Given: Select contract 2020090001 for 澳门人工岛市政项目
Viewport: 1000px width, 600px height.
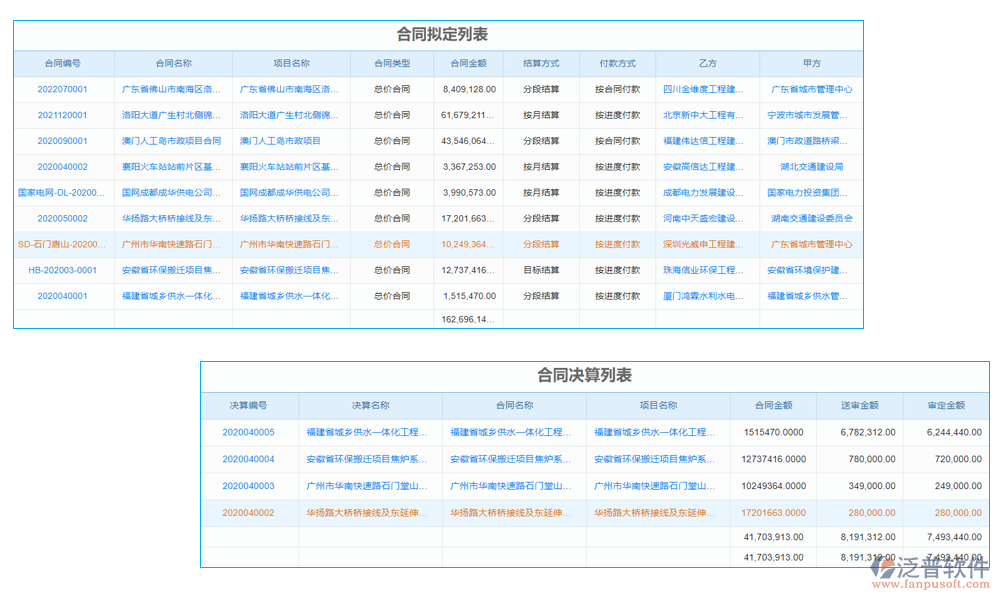Looking at the screenshot, I should click(x=63, y=141).
